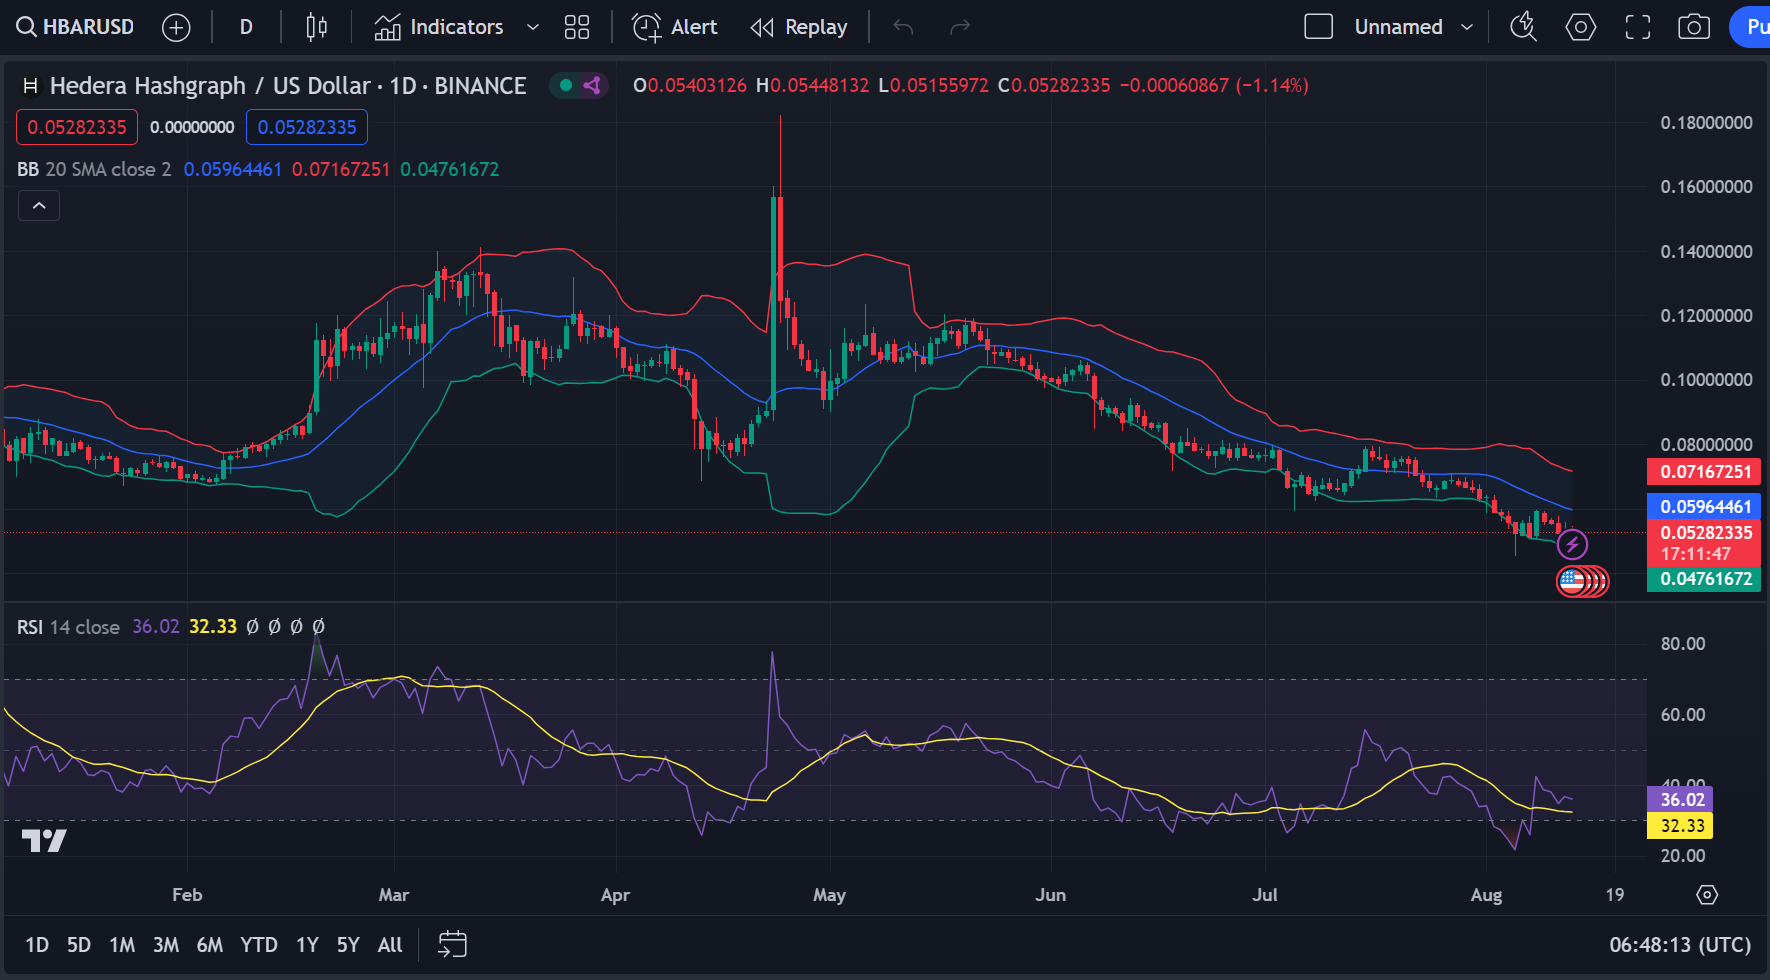This screenshot has height=980, width=1770.
Task: Start Bar Replay mode
Action: point(799,27)
